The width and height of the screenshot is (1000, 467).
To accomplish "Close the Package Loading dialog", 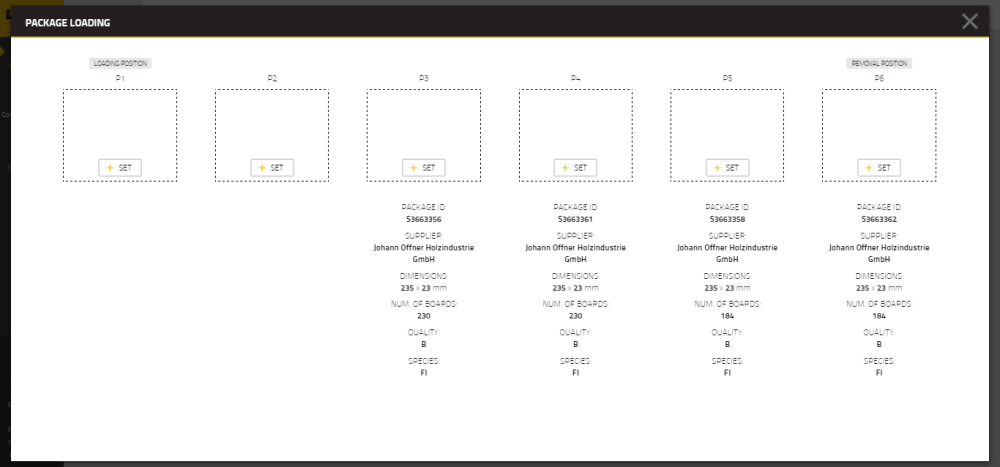I will coord(969,21).
